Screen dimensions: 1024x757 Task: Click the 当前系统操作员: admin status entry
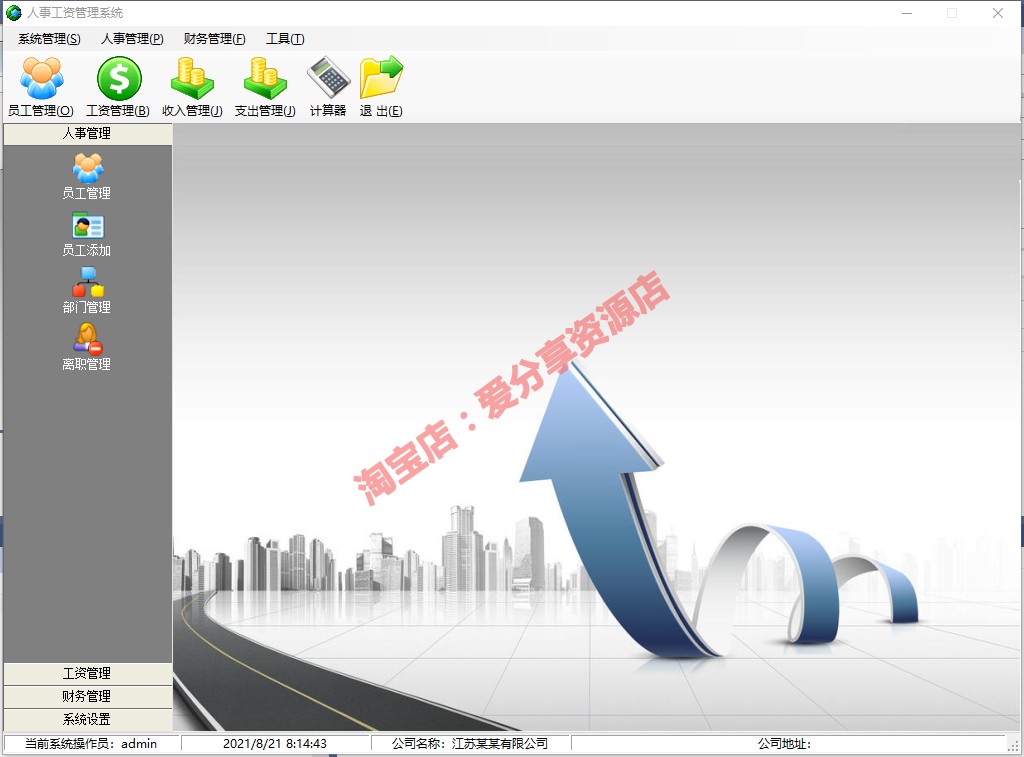(91, 743)
